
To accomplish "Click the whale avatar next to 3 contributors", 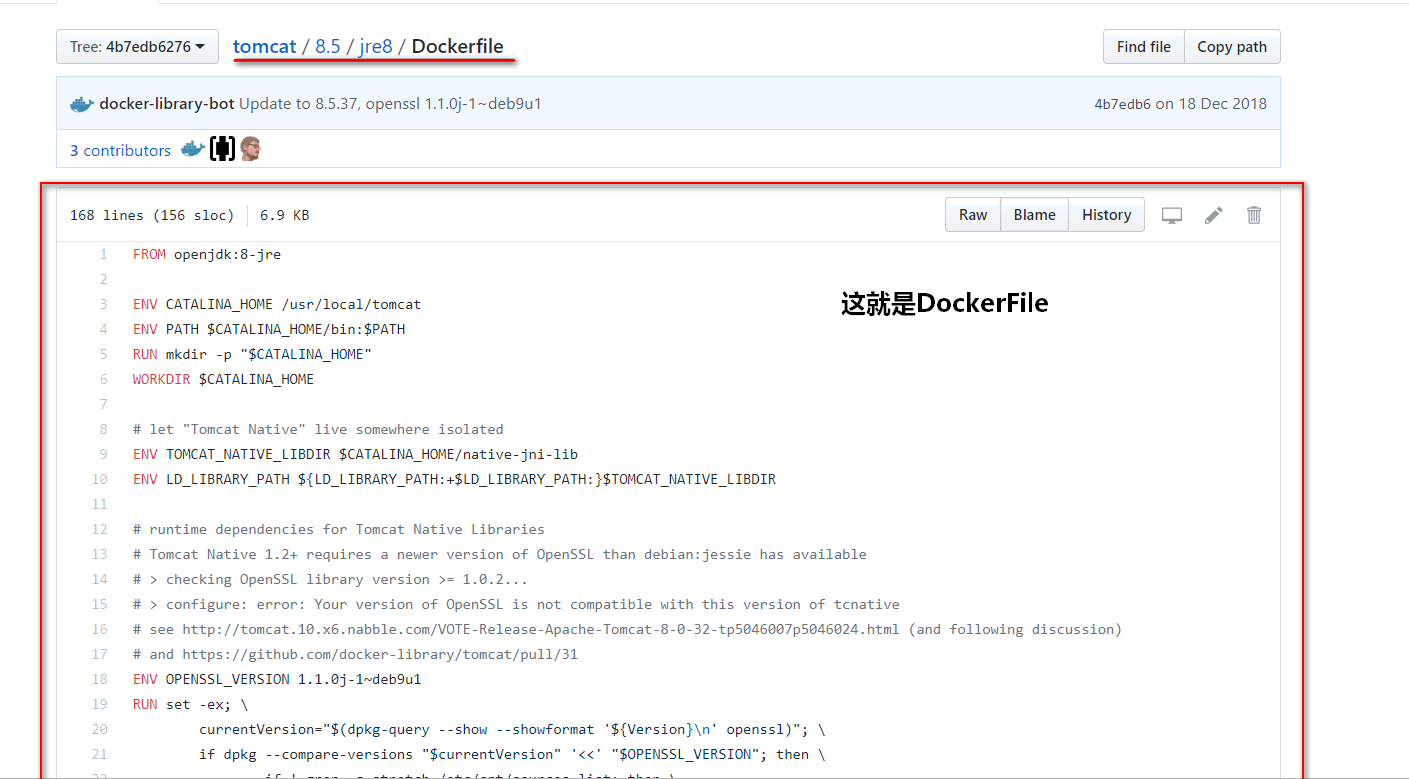I will tap(192, 148).
